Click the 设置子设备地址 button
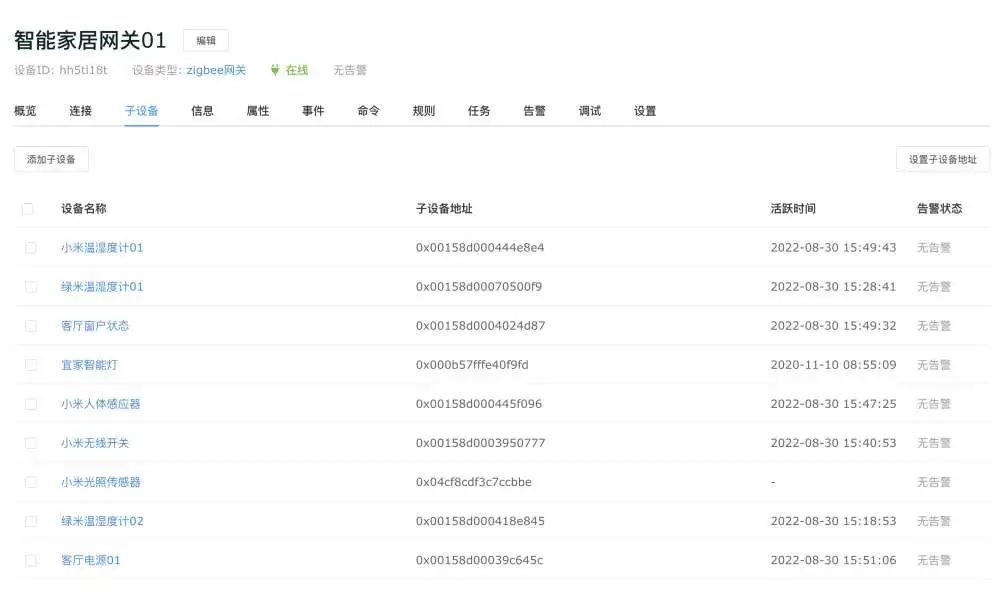This screenshot has height=600, width=1000. 943,159
